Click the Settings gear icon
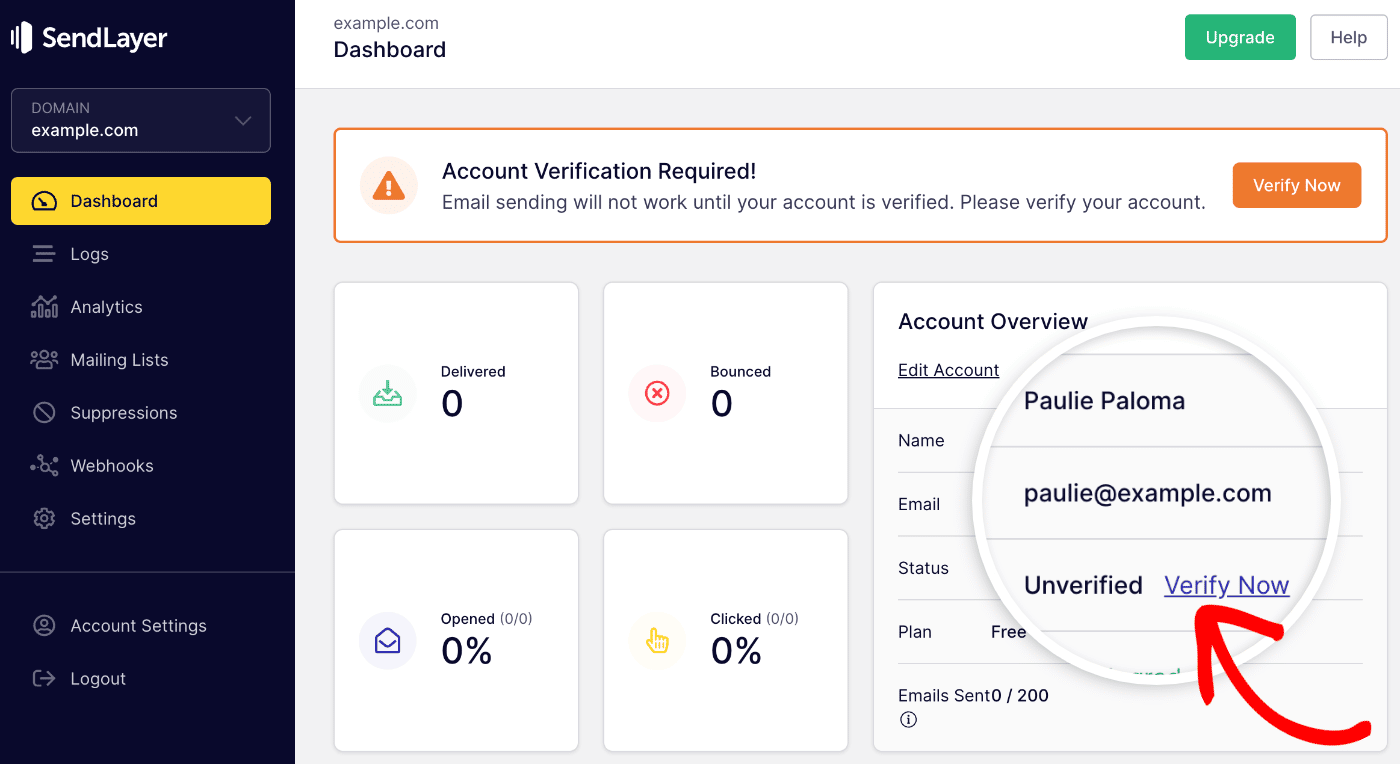1400x764 pixels. point(44,518)
